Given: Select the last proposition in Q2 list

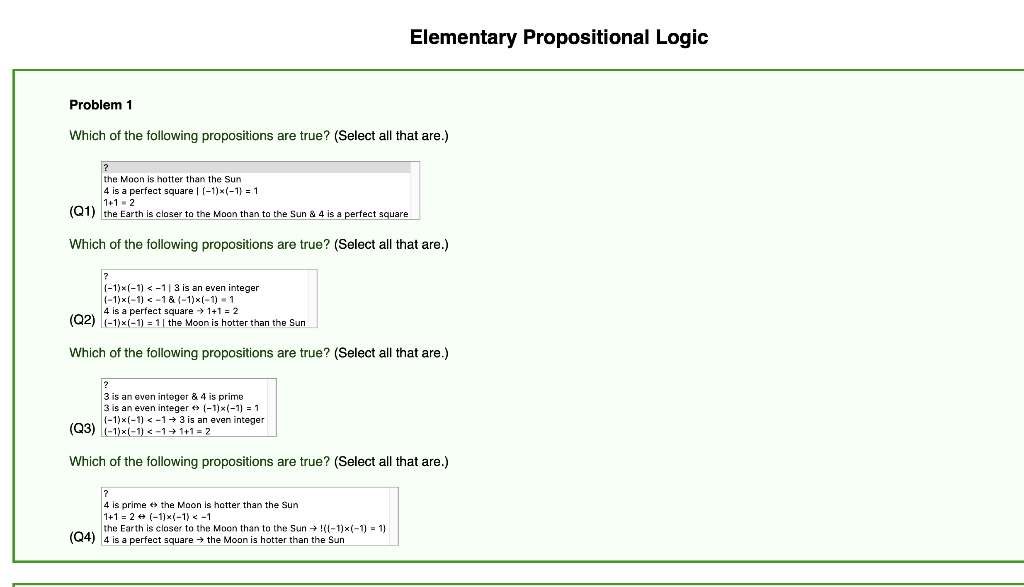Looking at the screenshot, I should coord(204,322).
